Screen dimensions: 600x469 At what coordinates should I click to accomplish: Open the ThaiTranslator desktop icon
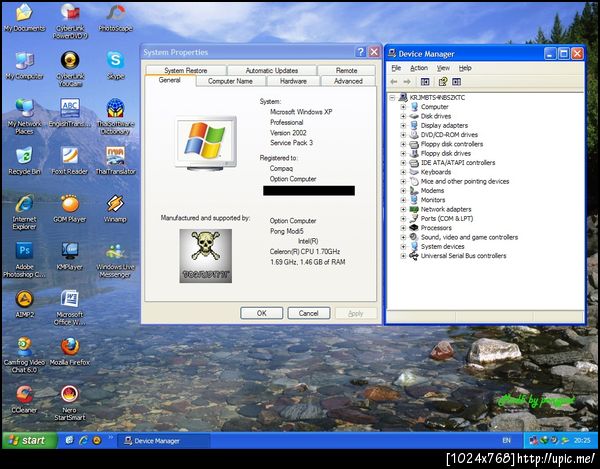[x=116, y=161]
